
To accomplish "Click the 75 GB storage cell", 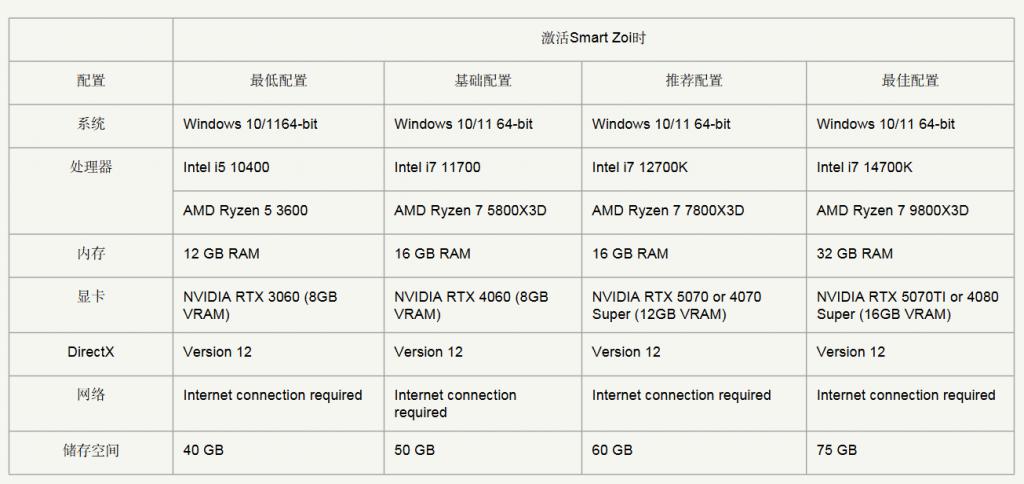I will [910, 452].
